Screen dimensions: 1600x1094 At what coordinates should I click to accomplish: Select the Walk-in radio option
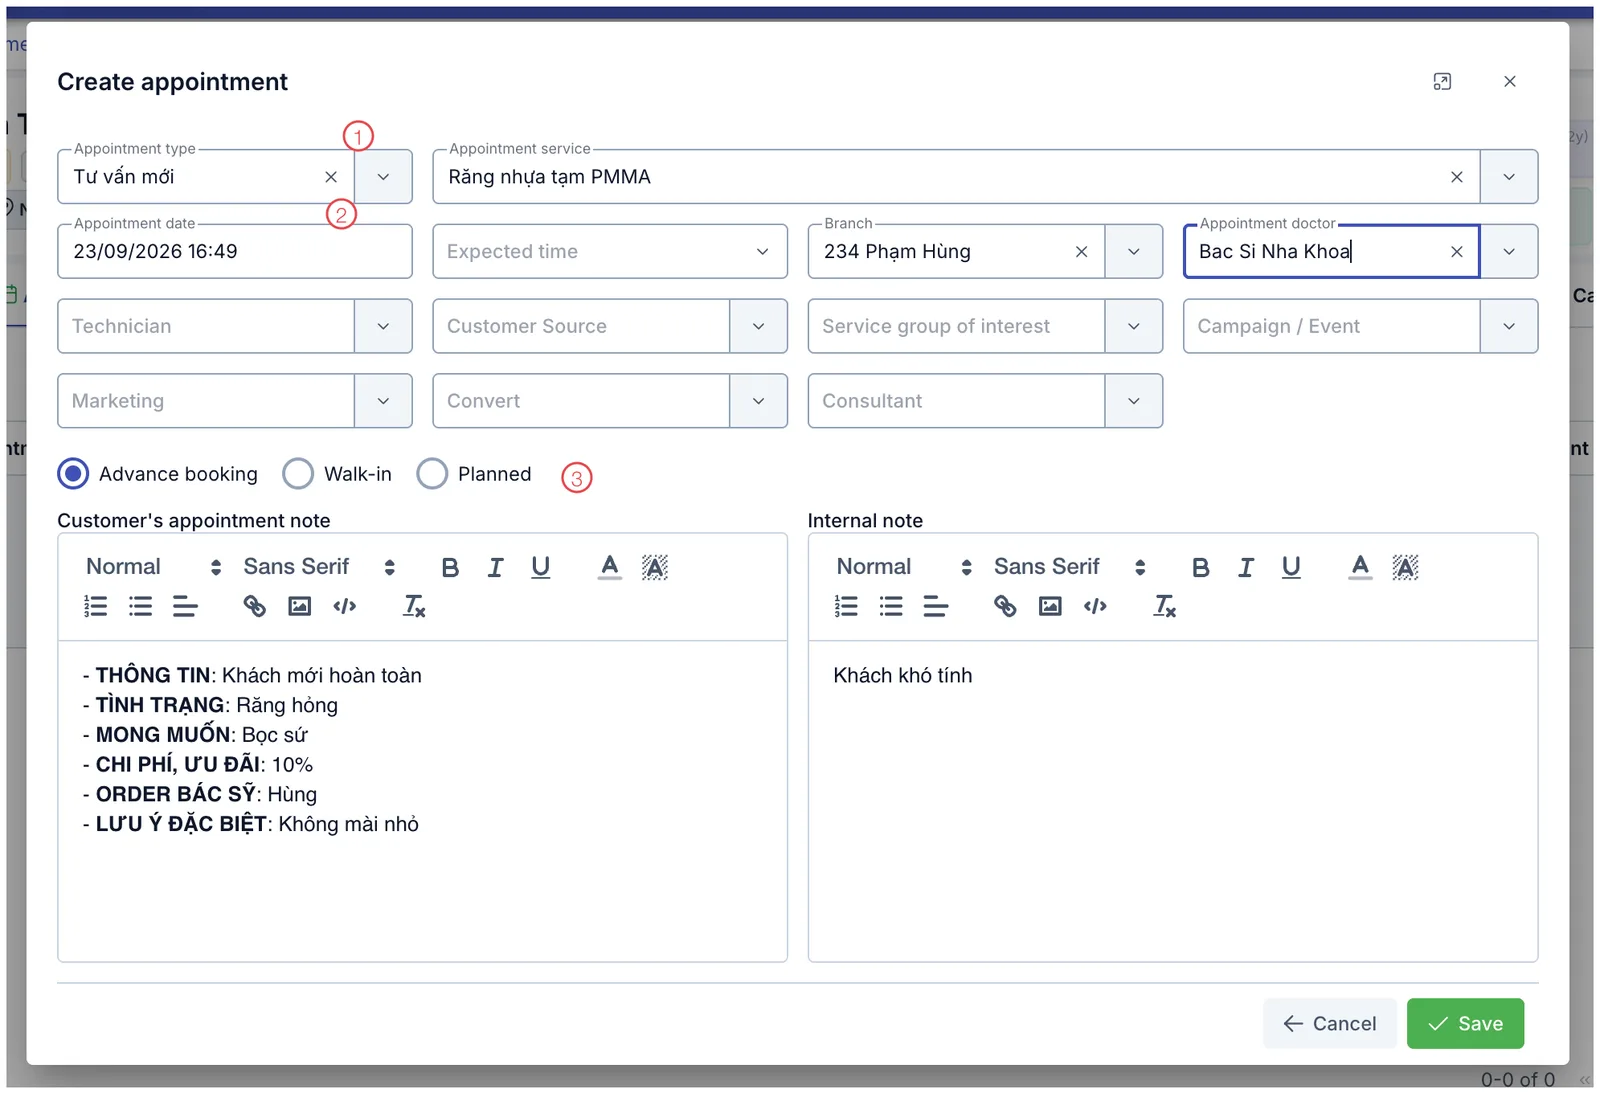tap(298, 474)
